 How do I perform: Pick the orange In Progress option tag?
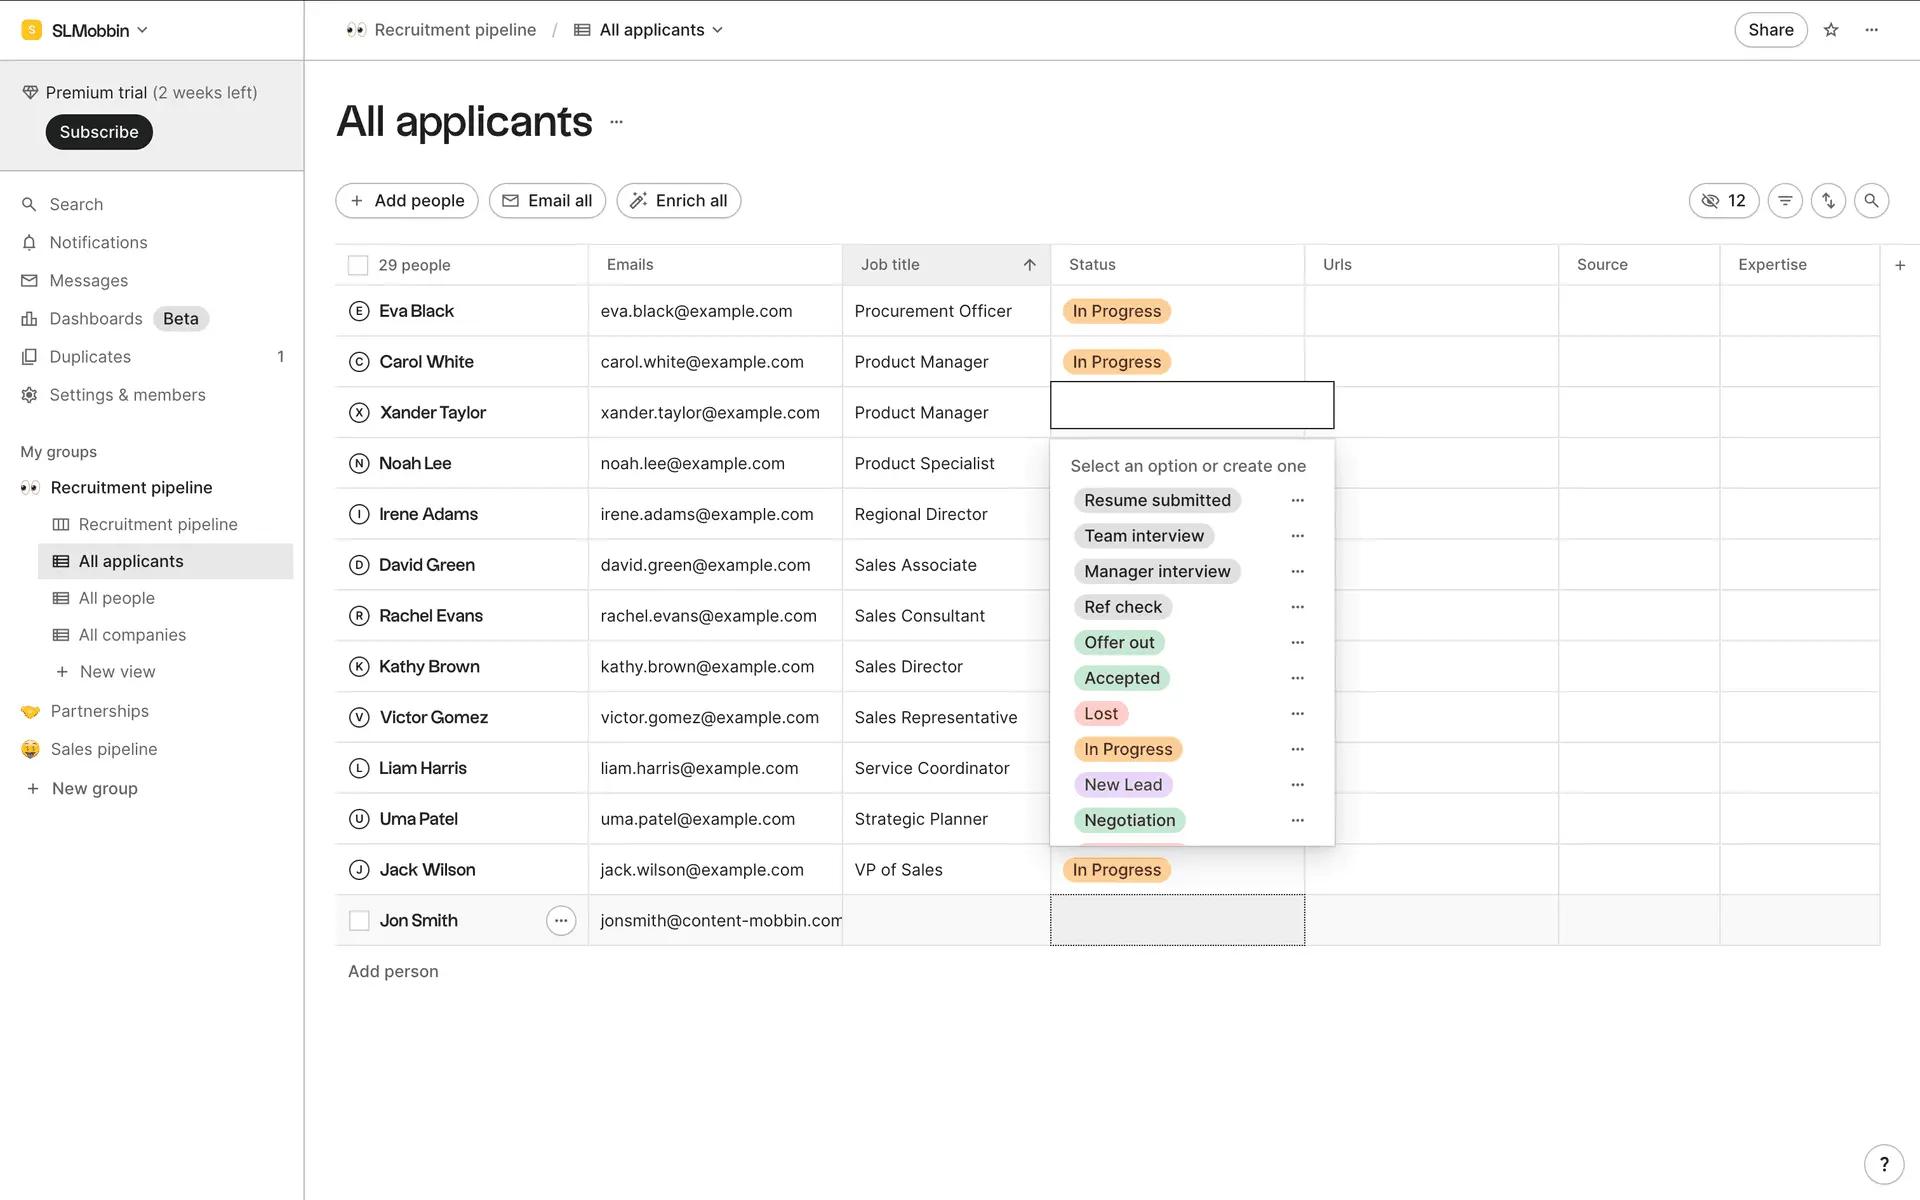pyautogui.click(x=1127, y=749)
